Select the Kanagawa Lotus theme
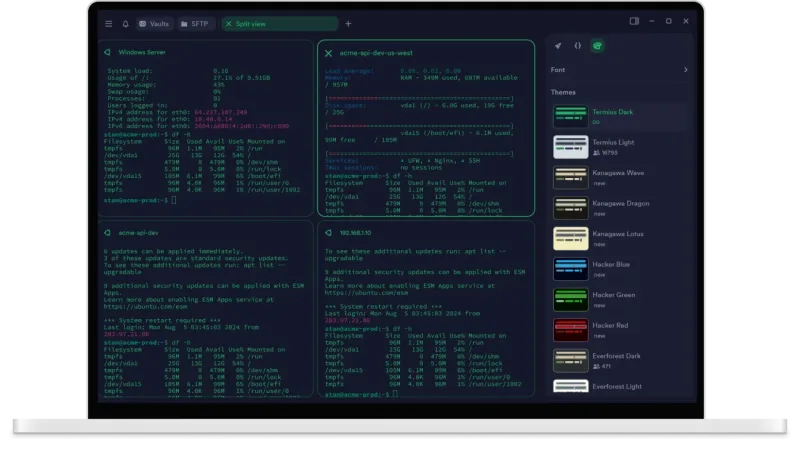This screenshot has width=800, height=454. [x=619, y=238]
